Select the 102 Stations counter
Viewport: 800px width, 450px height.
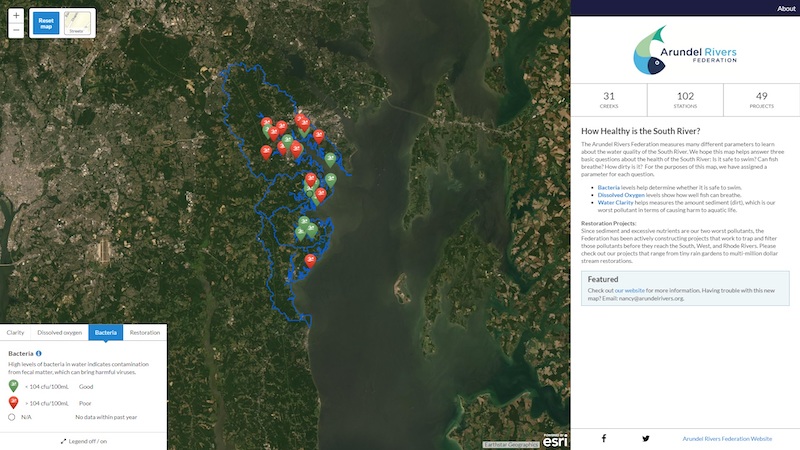point(685,100)
